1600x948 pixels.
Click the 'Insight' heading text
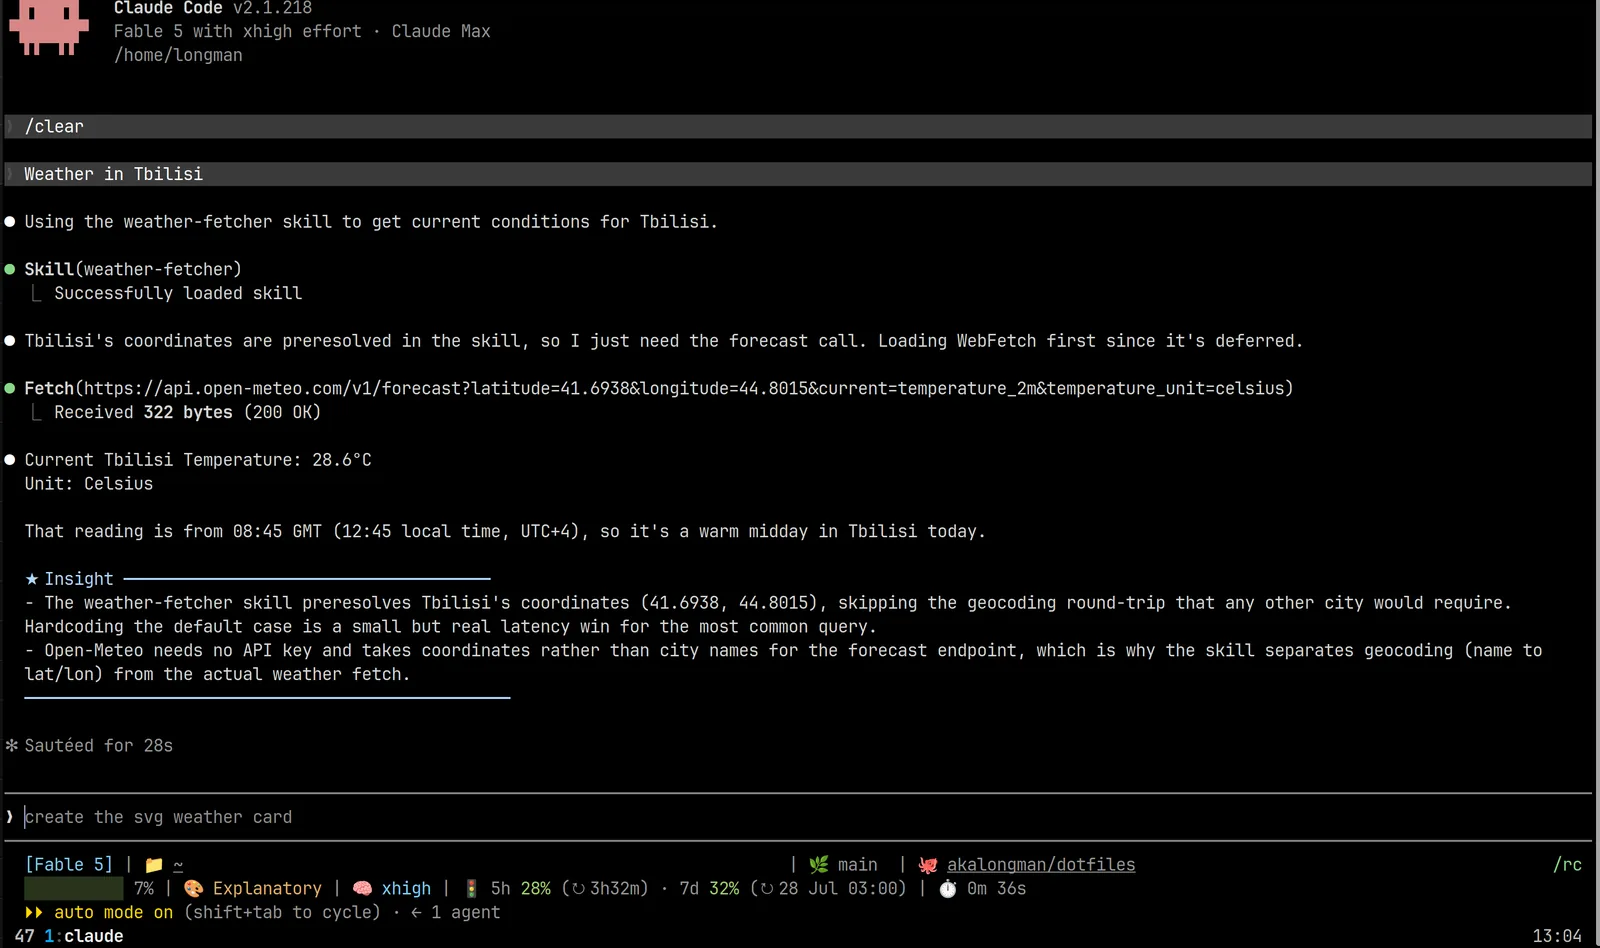(79, 579)
